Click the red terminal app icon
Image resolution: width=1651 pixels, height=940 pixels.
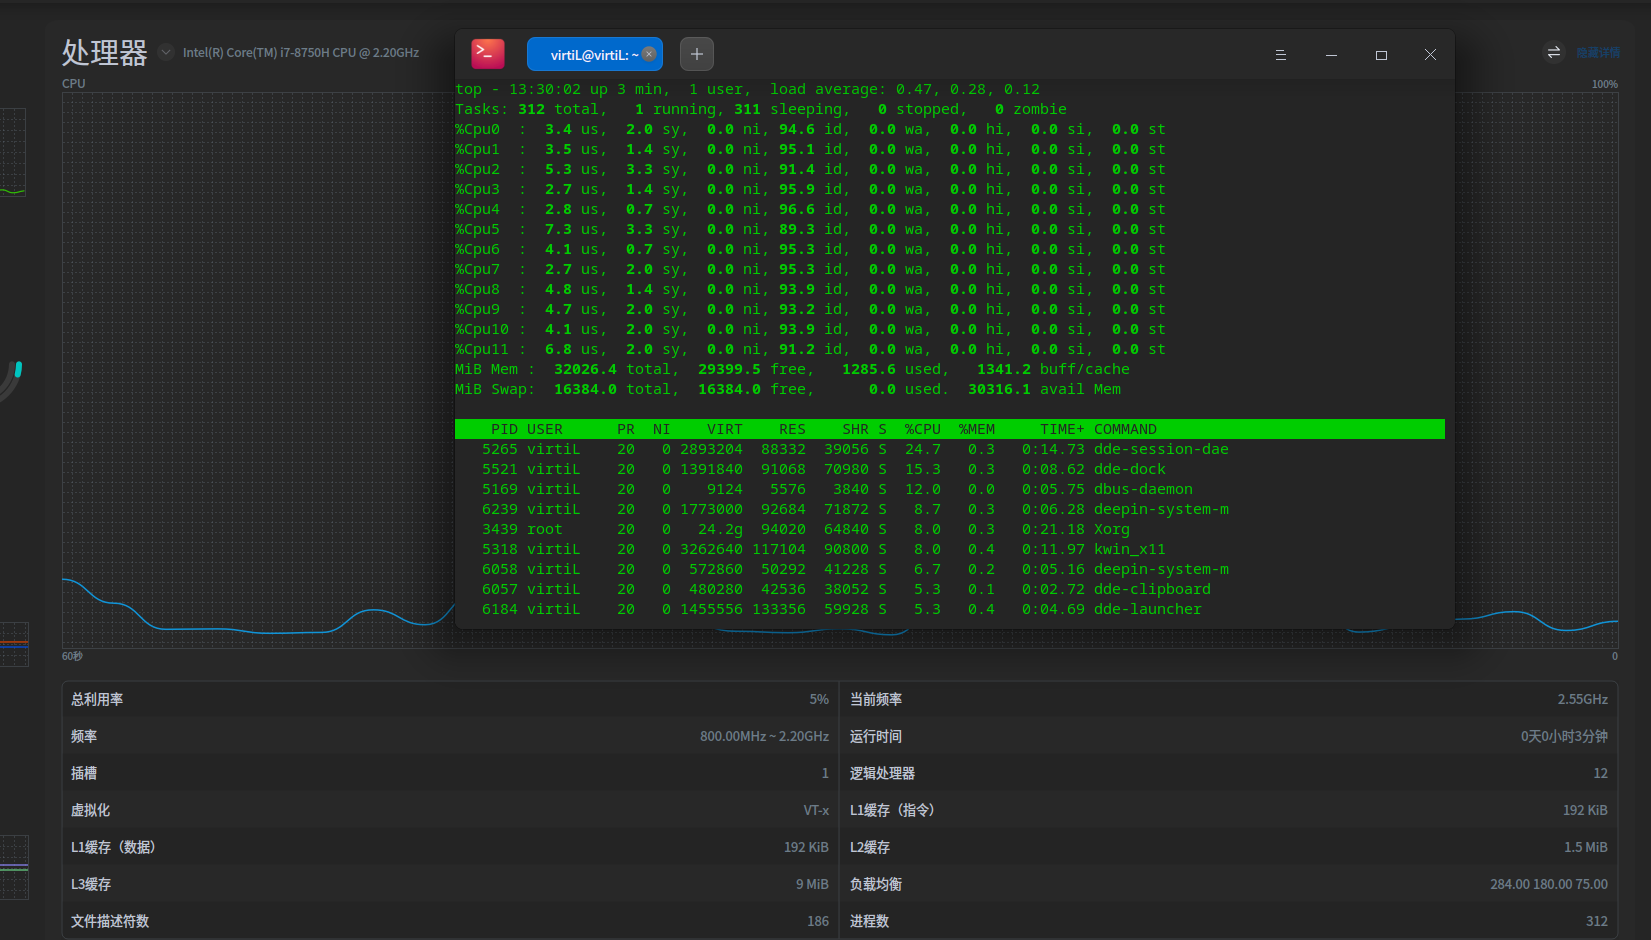pos(488,54)
